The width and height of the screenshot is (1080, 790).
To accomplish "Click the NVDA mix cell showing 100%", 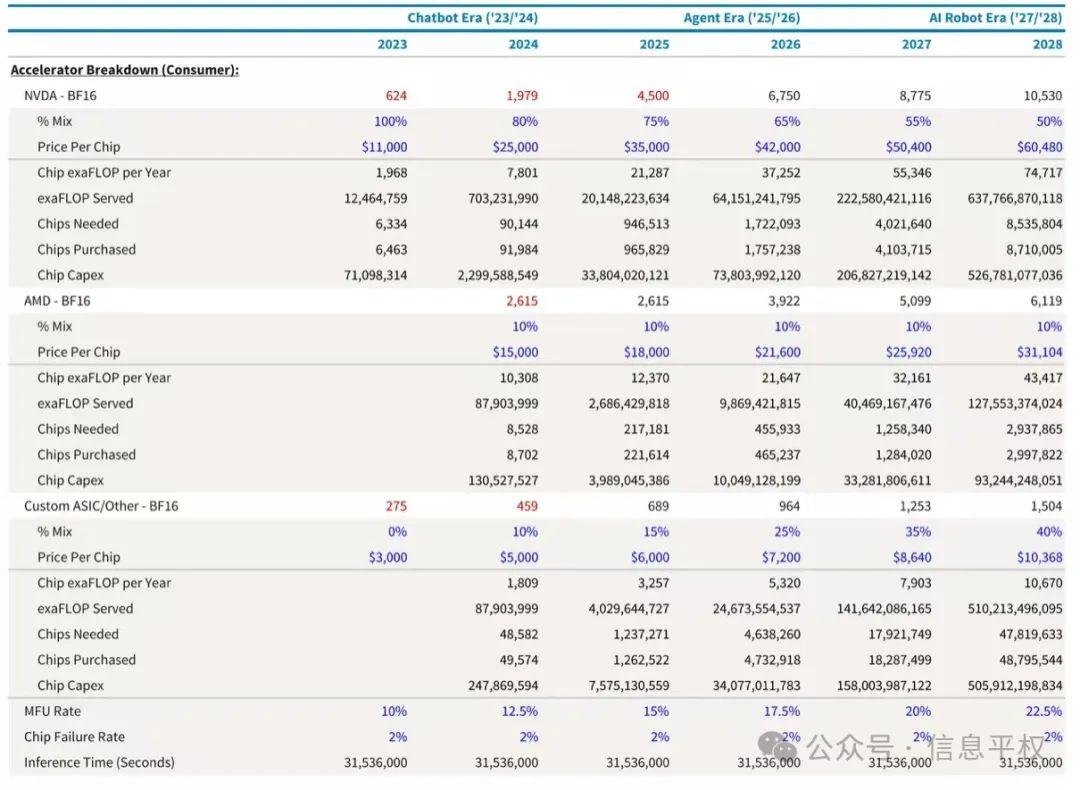I will coord(391,121).
